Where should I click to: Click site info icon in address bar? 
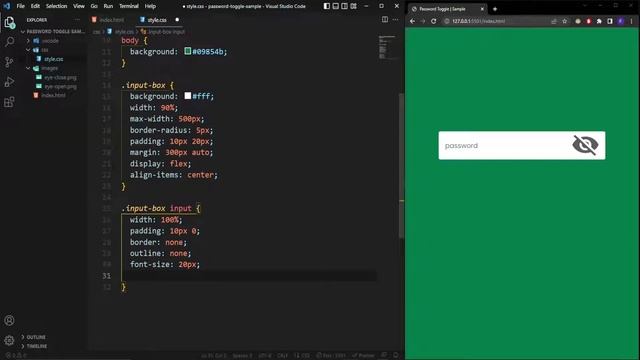(x=447, y=21)
